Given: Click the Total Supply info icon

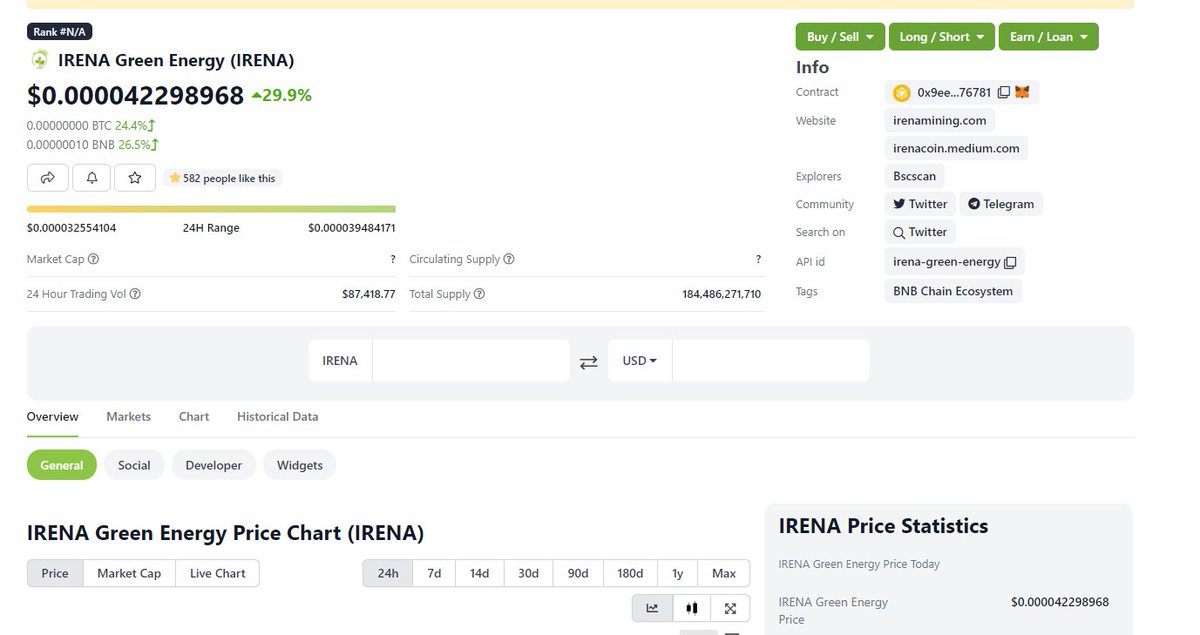Looking at the screenshot, I should (479, 295).
